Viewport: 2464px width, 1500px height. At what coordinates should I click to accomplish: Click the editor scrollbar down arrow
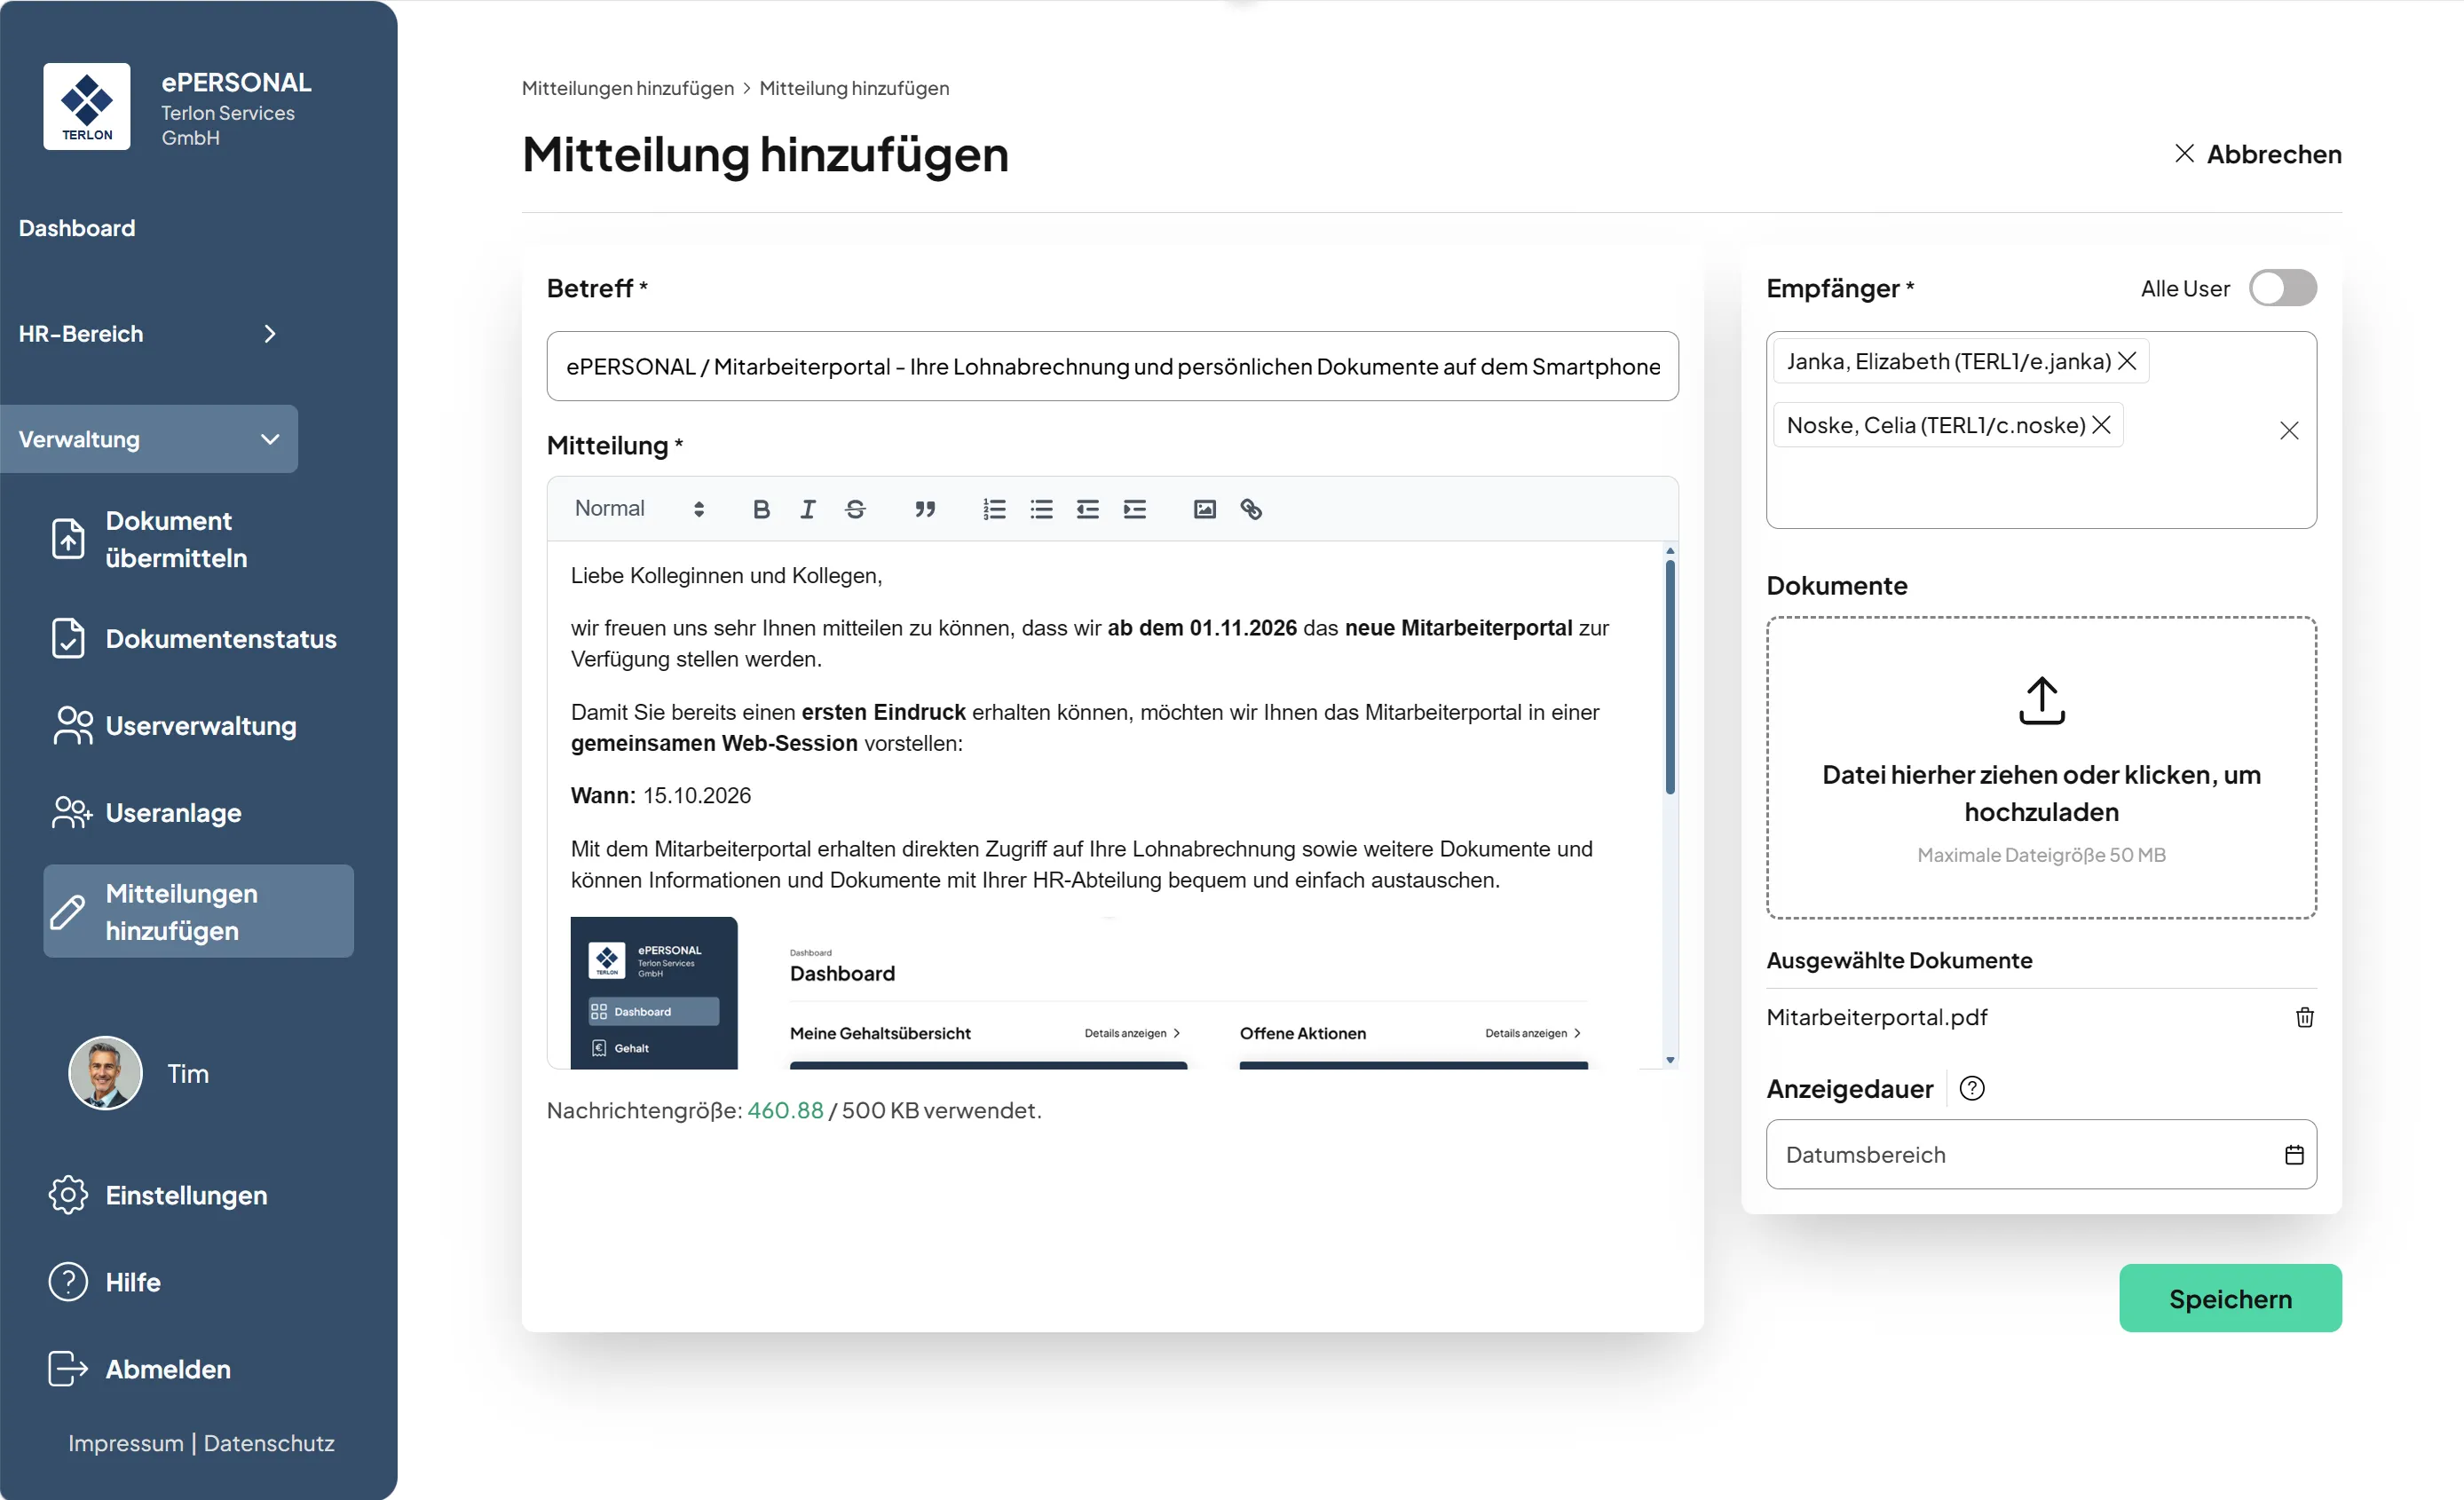pos(1670,1060)
